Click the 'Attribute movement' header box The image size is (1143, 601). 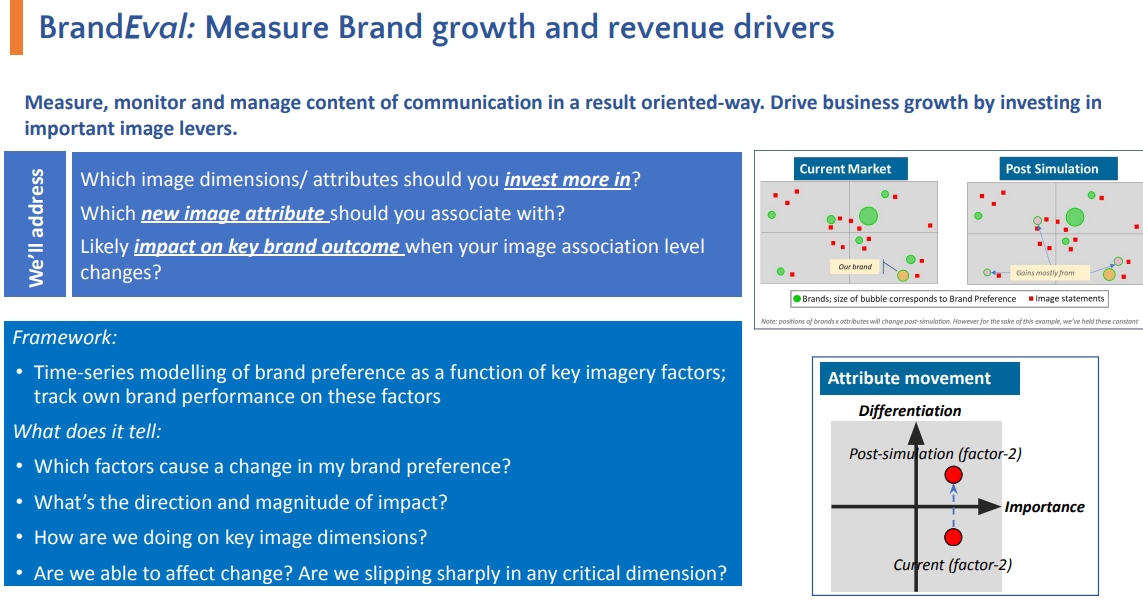click(x=919, y=379)
